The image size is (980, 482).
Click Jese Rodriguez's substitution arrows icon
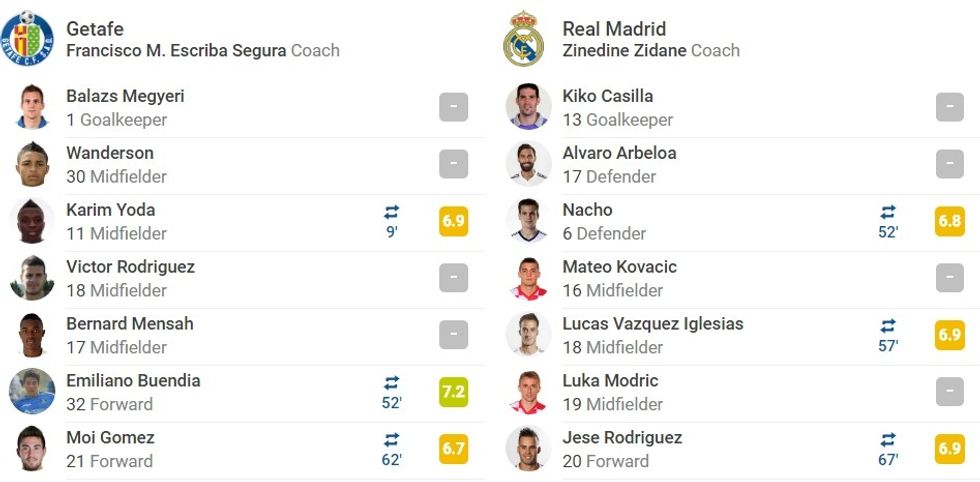click(887, 440)
